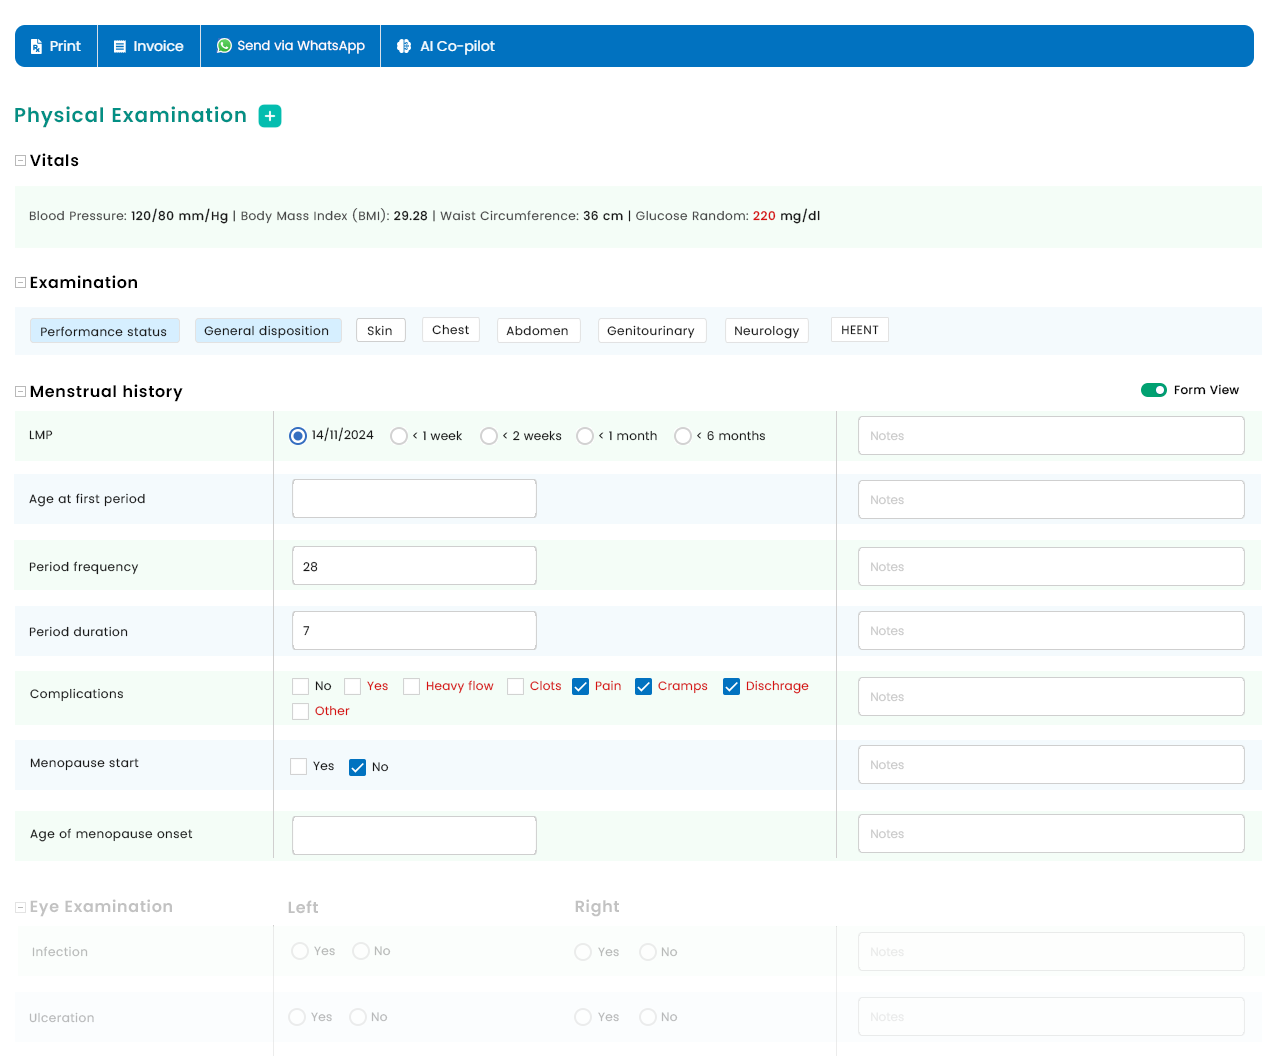Click the Performance status button

point(104,331)
